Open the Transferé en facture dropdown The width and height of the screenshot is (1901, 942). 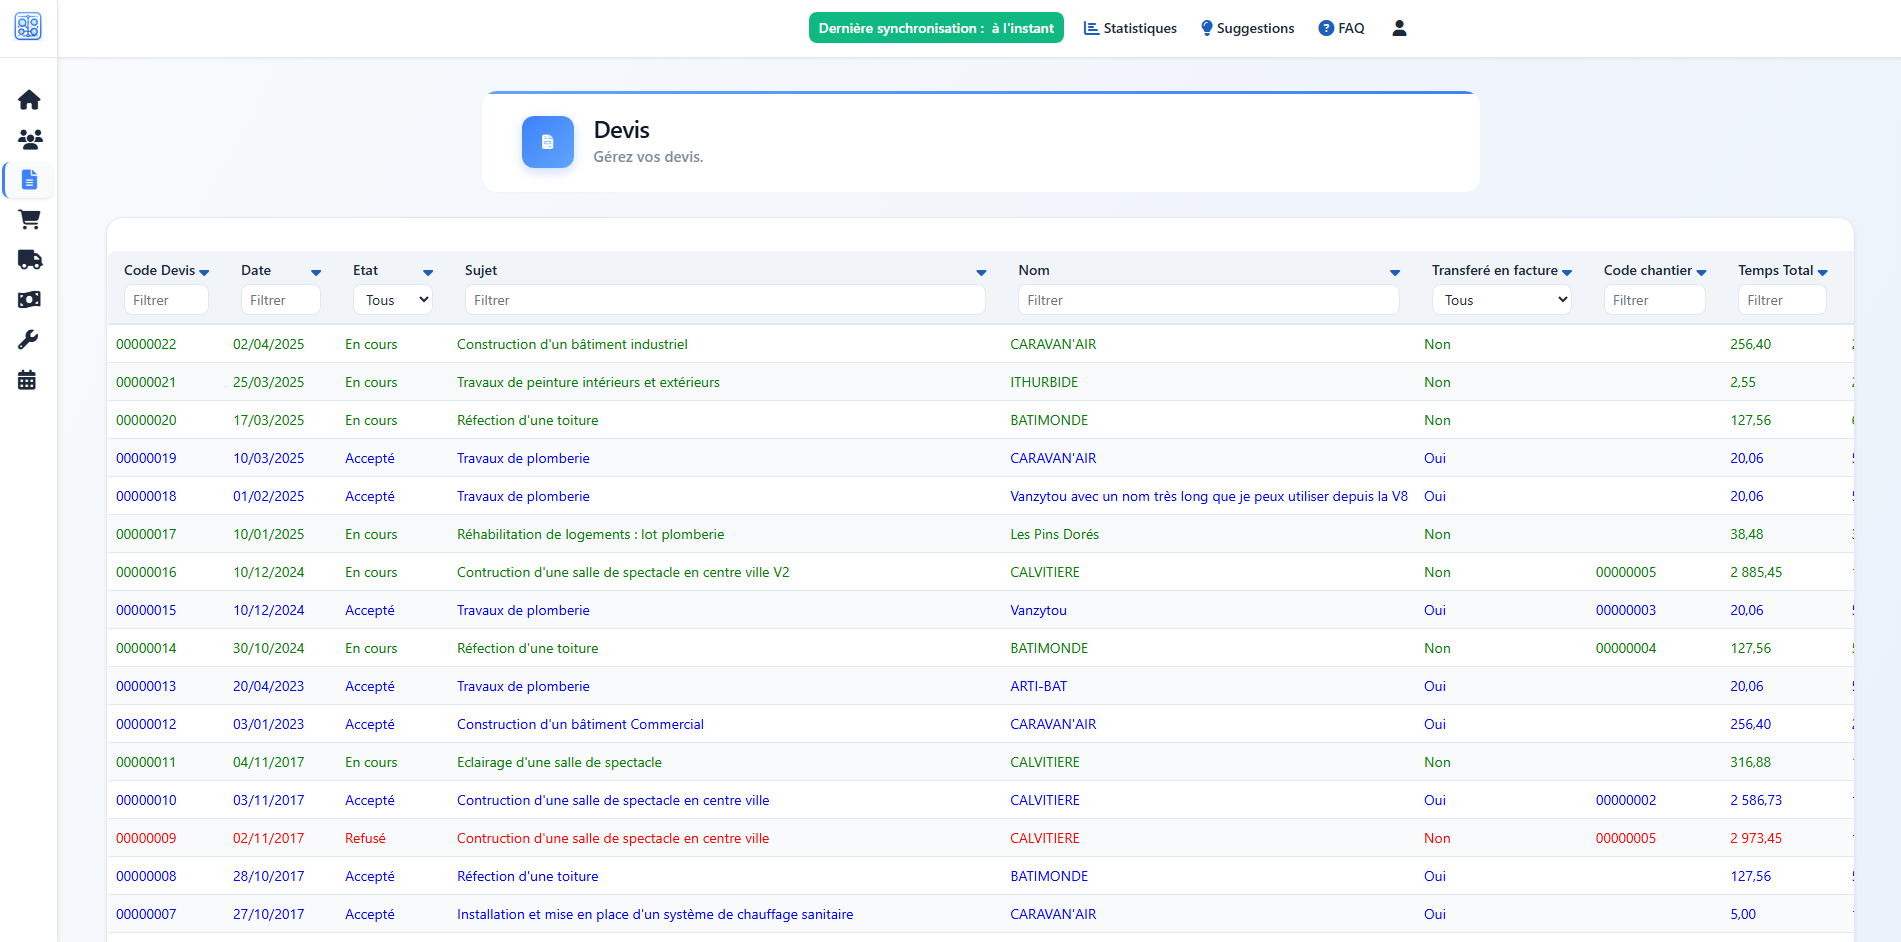1501,299
